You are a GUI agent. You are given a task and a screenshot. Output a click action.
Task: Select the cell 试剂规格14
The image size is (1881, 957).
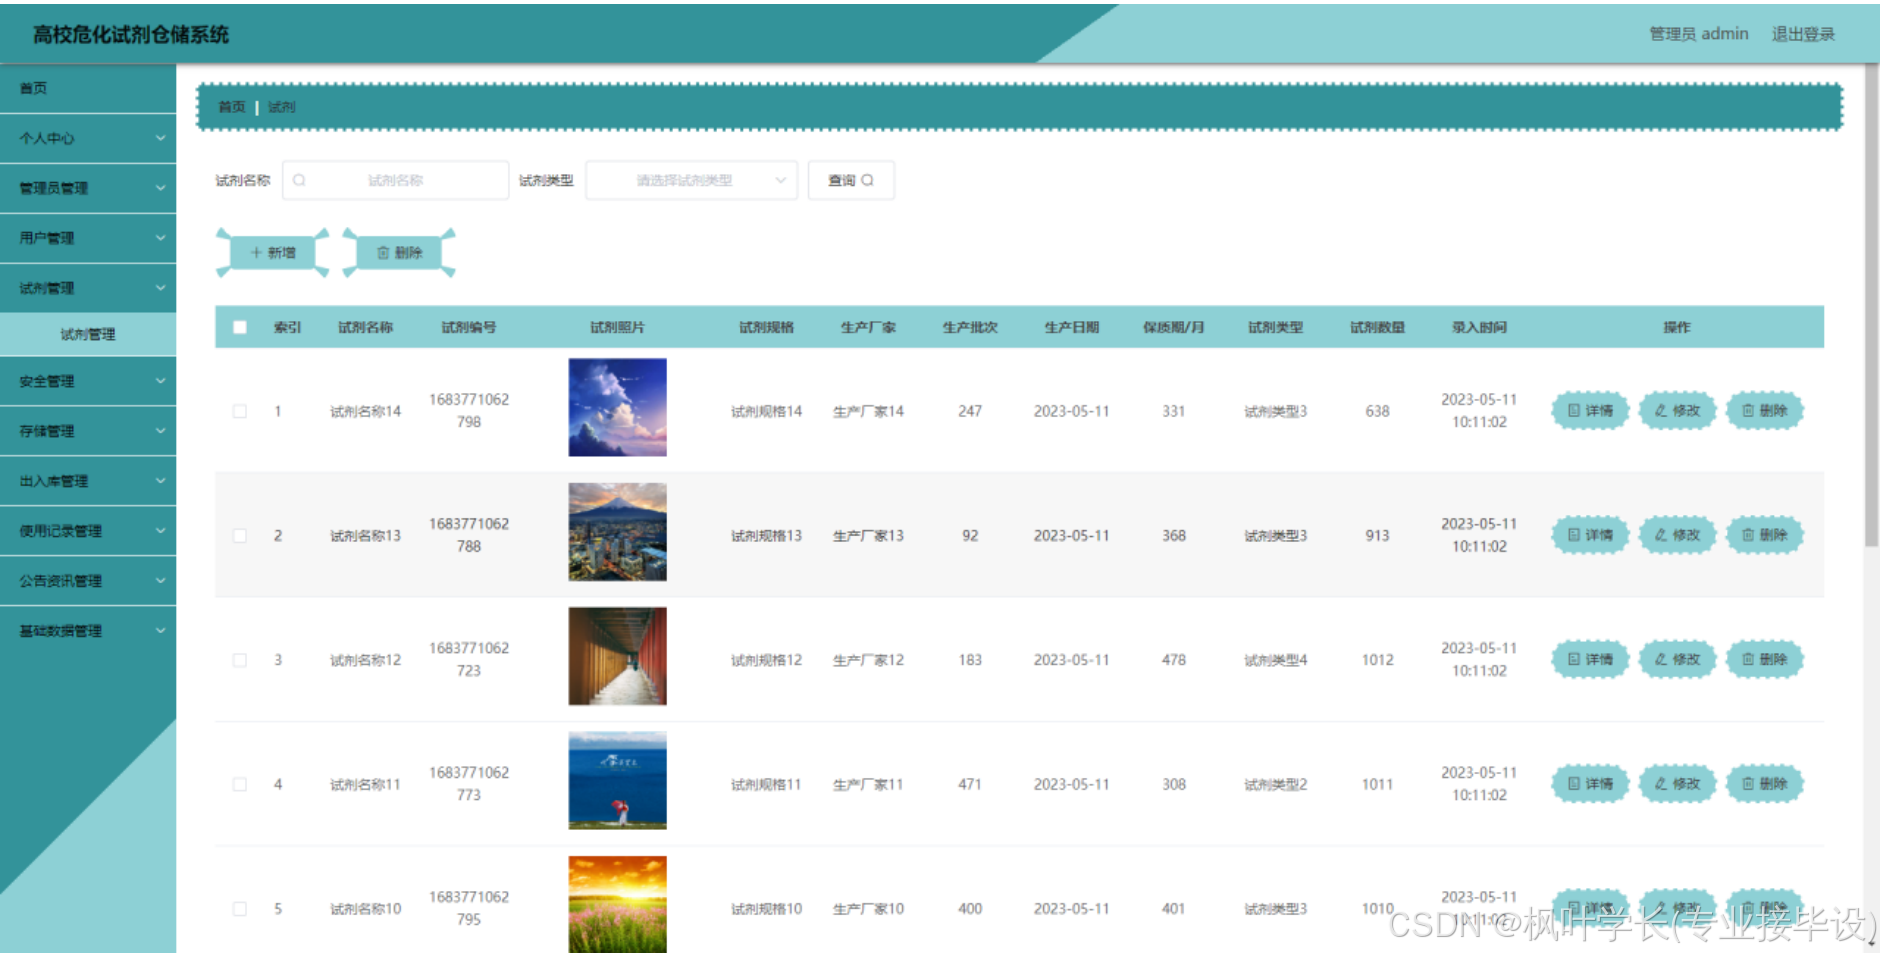tap(766, 411)
